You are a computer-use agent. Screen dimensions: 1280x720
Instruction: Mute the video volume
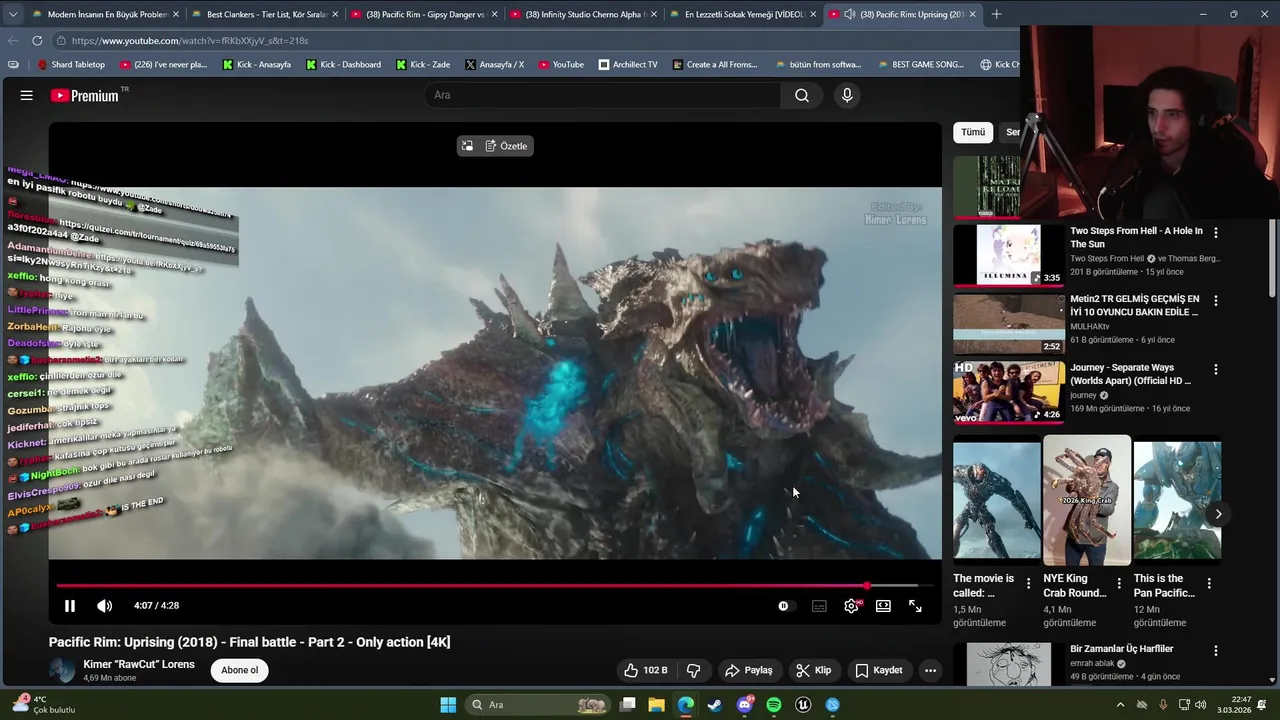coord(104,606)
